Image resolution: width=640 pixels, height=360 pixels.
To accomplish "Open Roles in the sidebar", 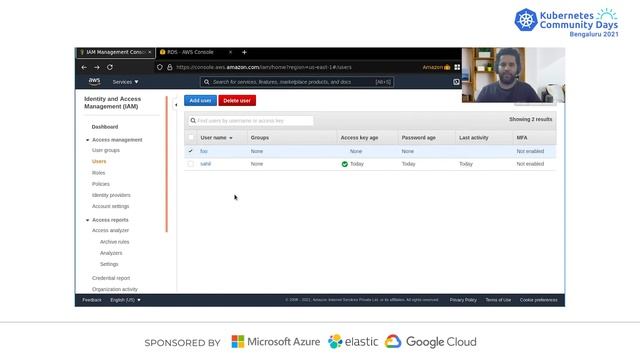I will pyautogui.click(x=98, y=173).
